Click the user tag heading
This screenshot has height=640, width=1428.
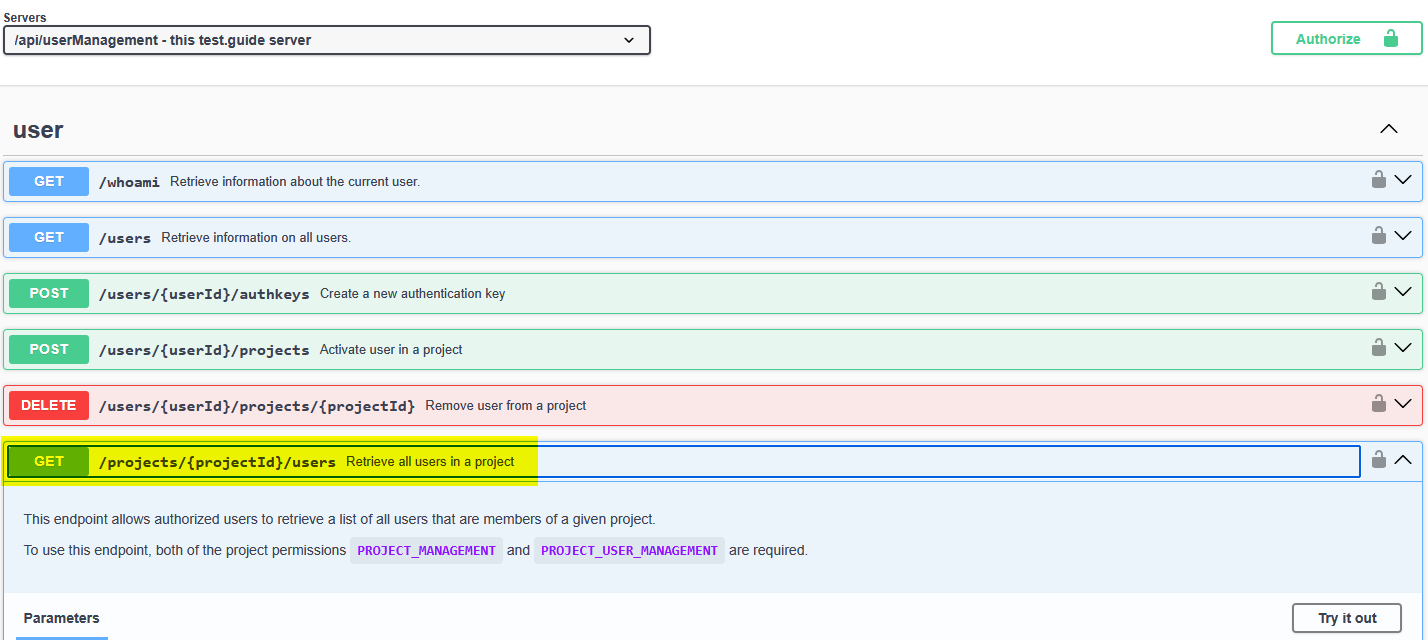[38, 130]
